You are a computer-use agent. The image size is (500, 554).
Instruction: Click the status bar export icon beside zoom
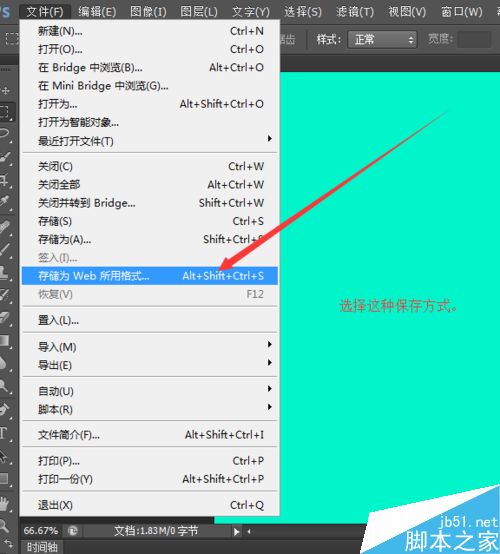[73, 531]
